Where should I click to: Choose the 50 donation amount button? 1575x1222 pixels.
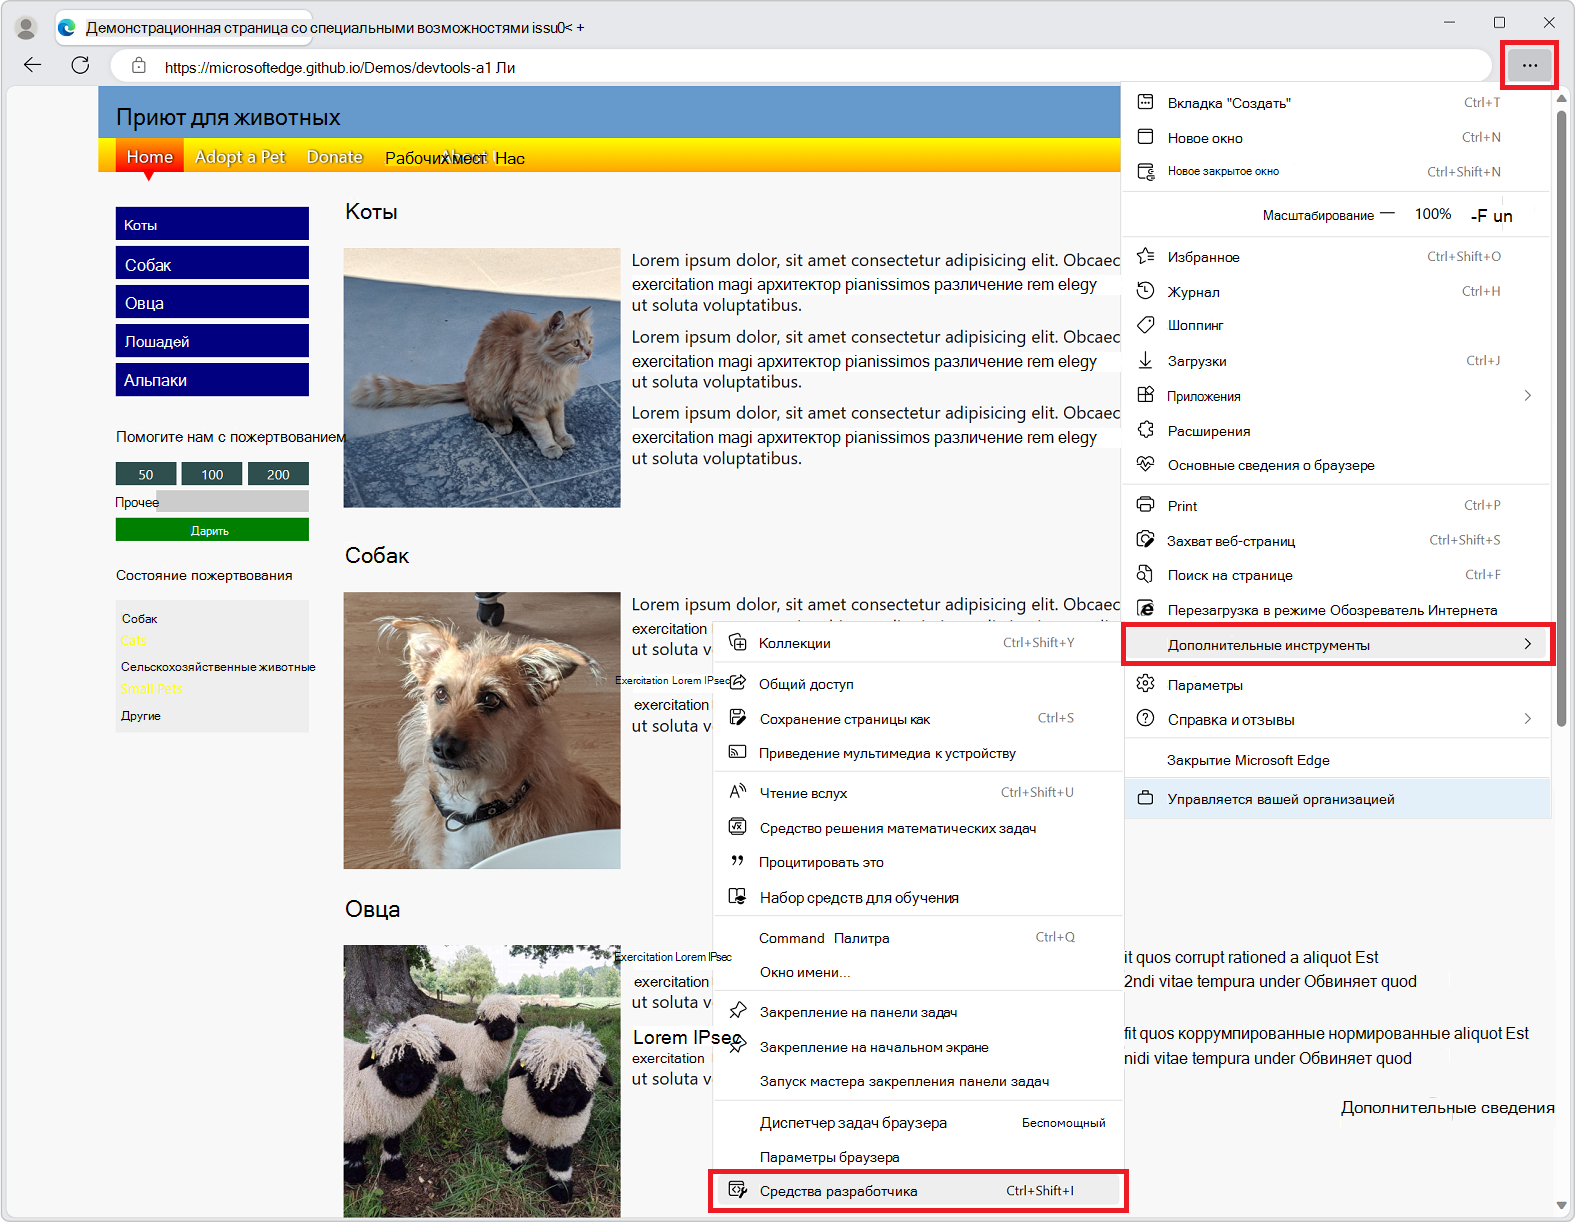click(146, 474)
